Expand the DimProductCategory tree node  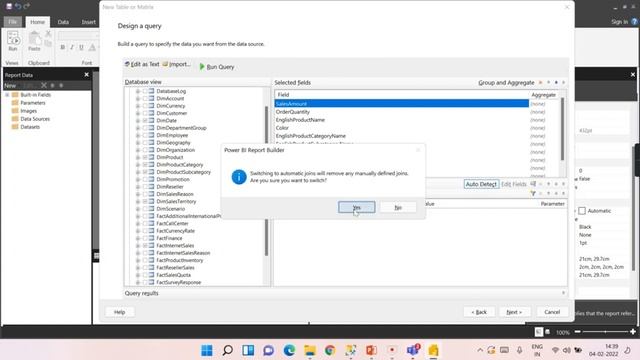click(138, 164)
